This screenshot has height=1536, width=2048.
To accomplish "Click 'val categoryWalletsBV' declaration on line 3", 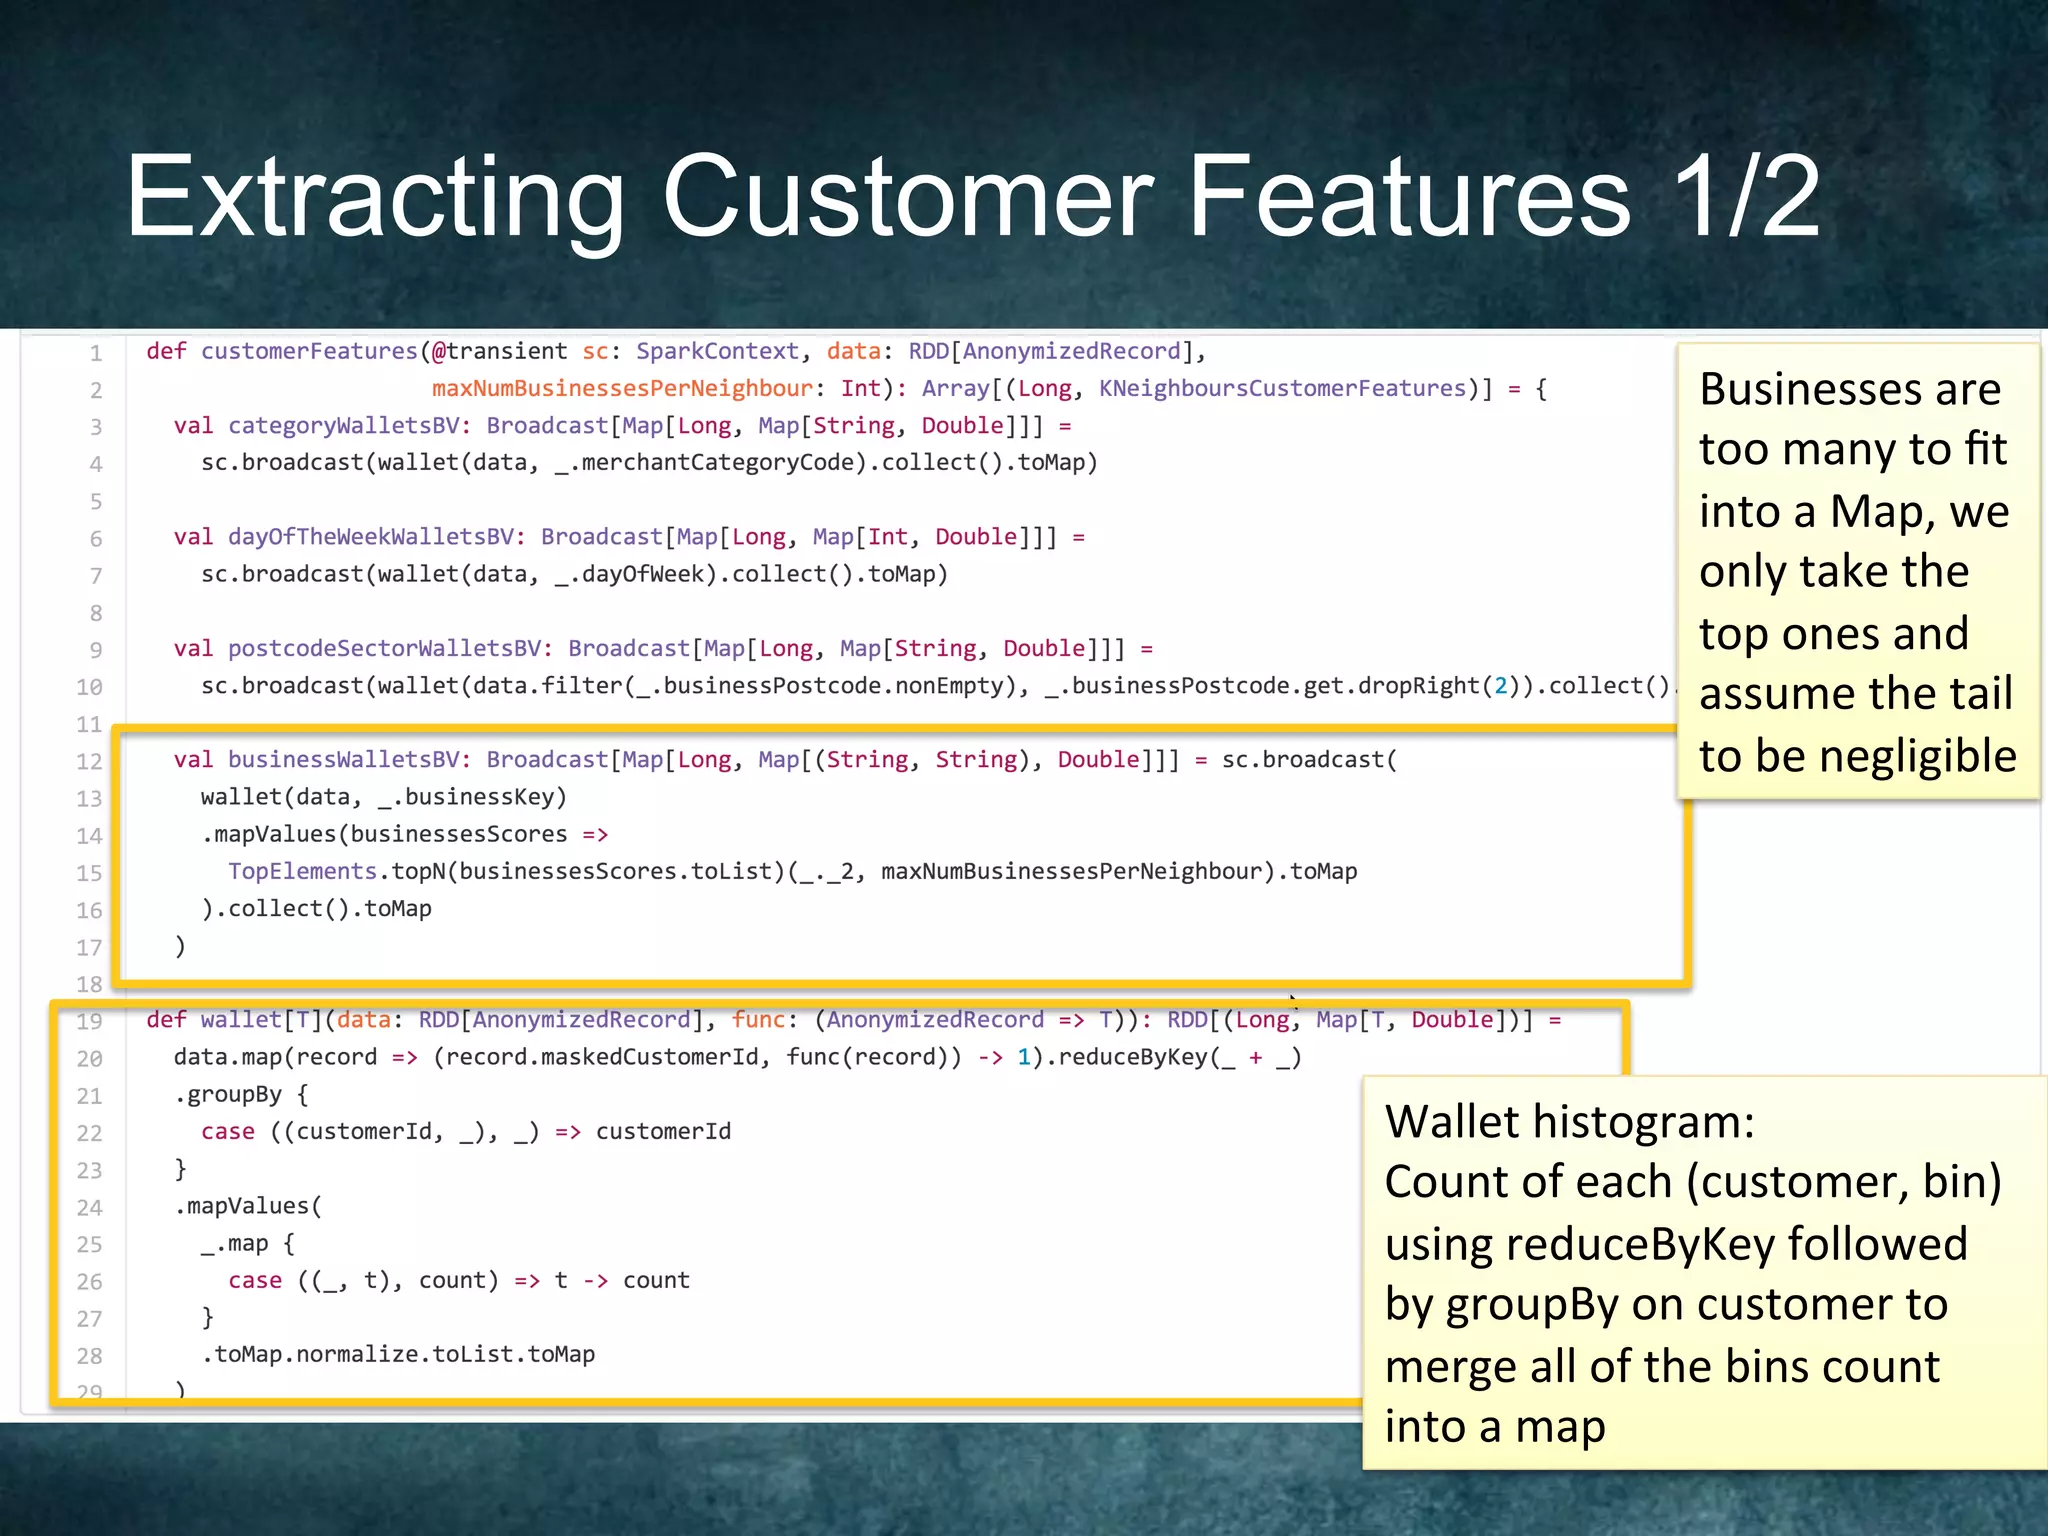I will click(x=316, y=426).
